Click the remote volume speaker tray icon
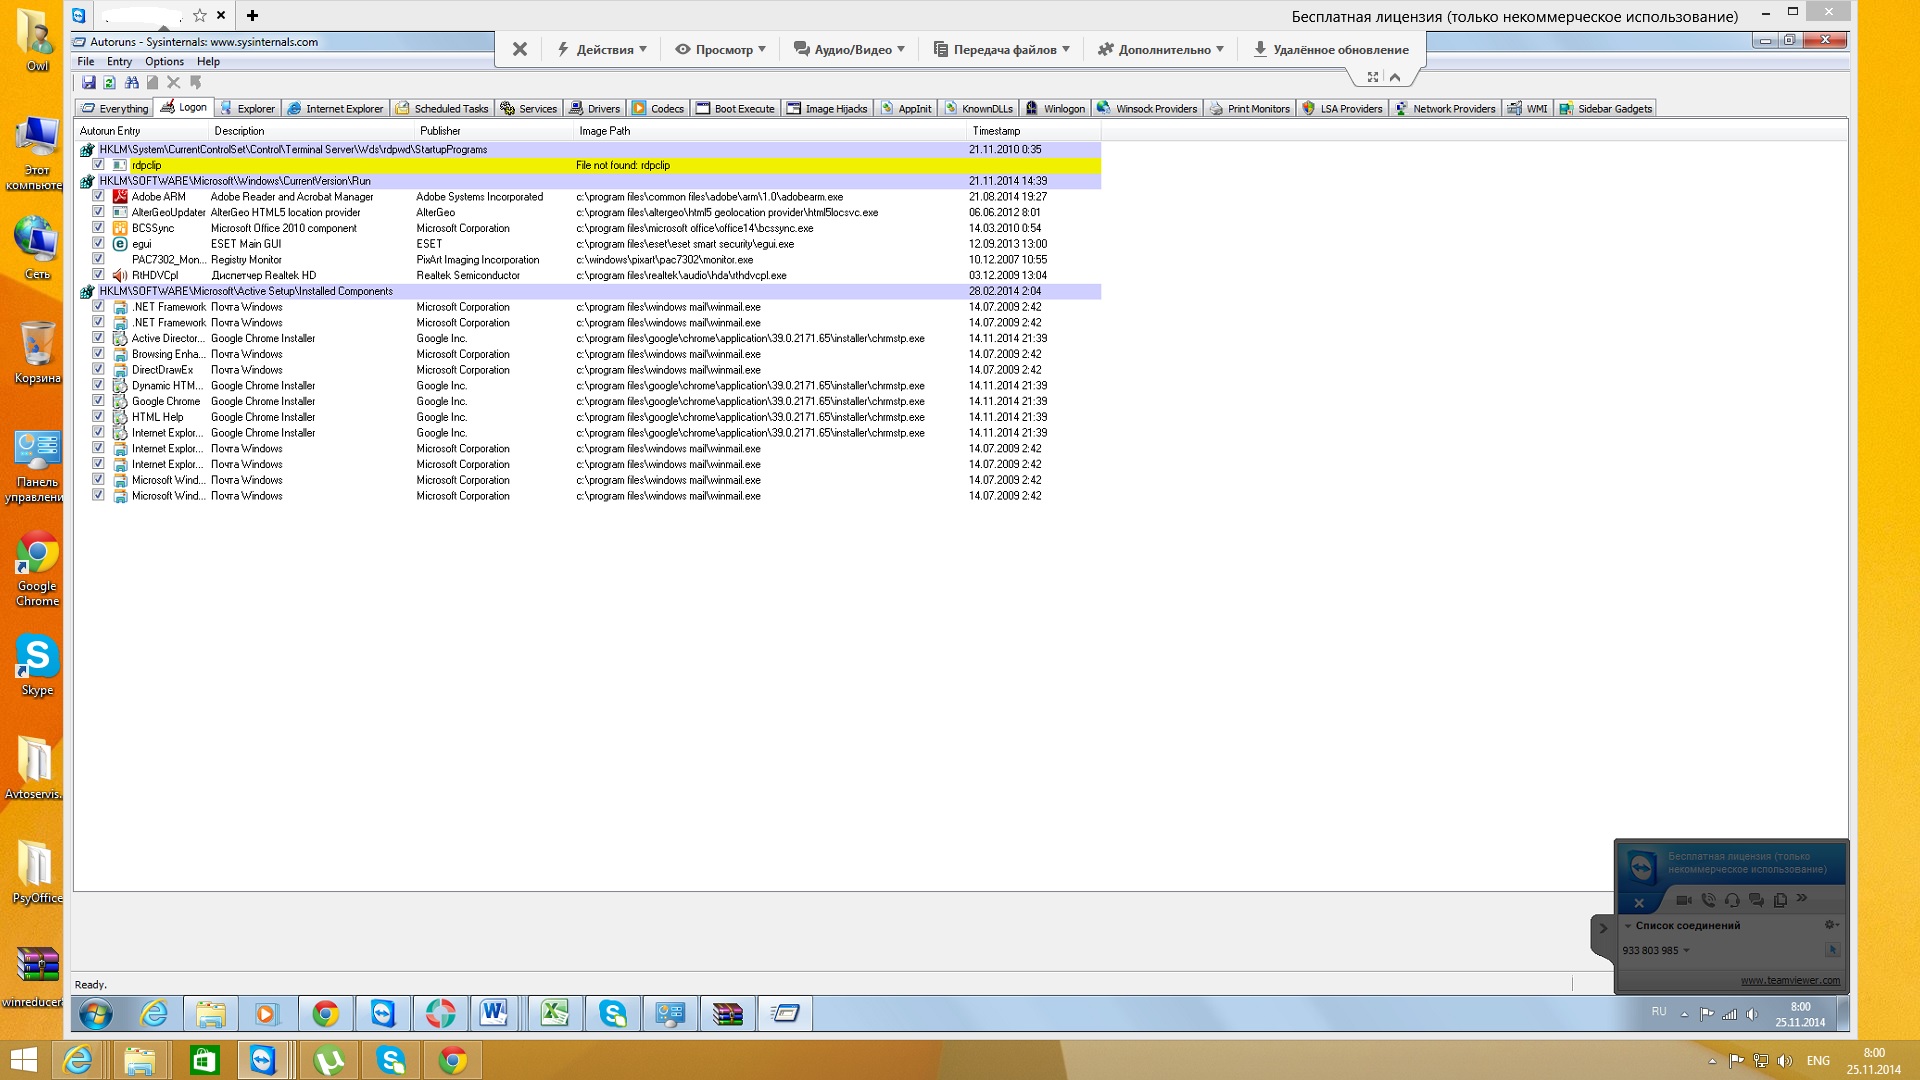 pos(1752,1014)
